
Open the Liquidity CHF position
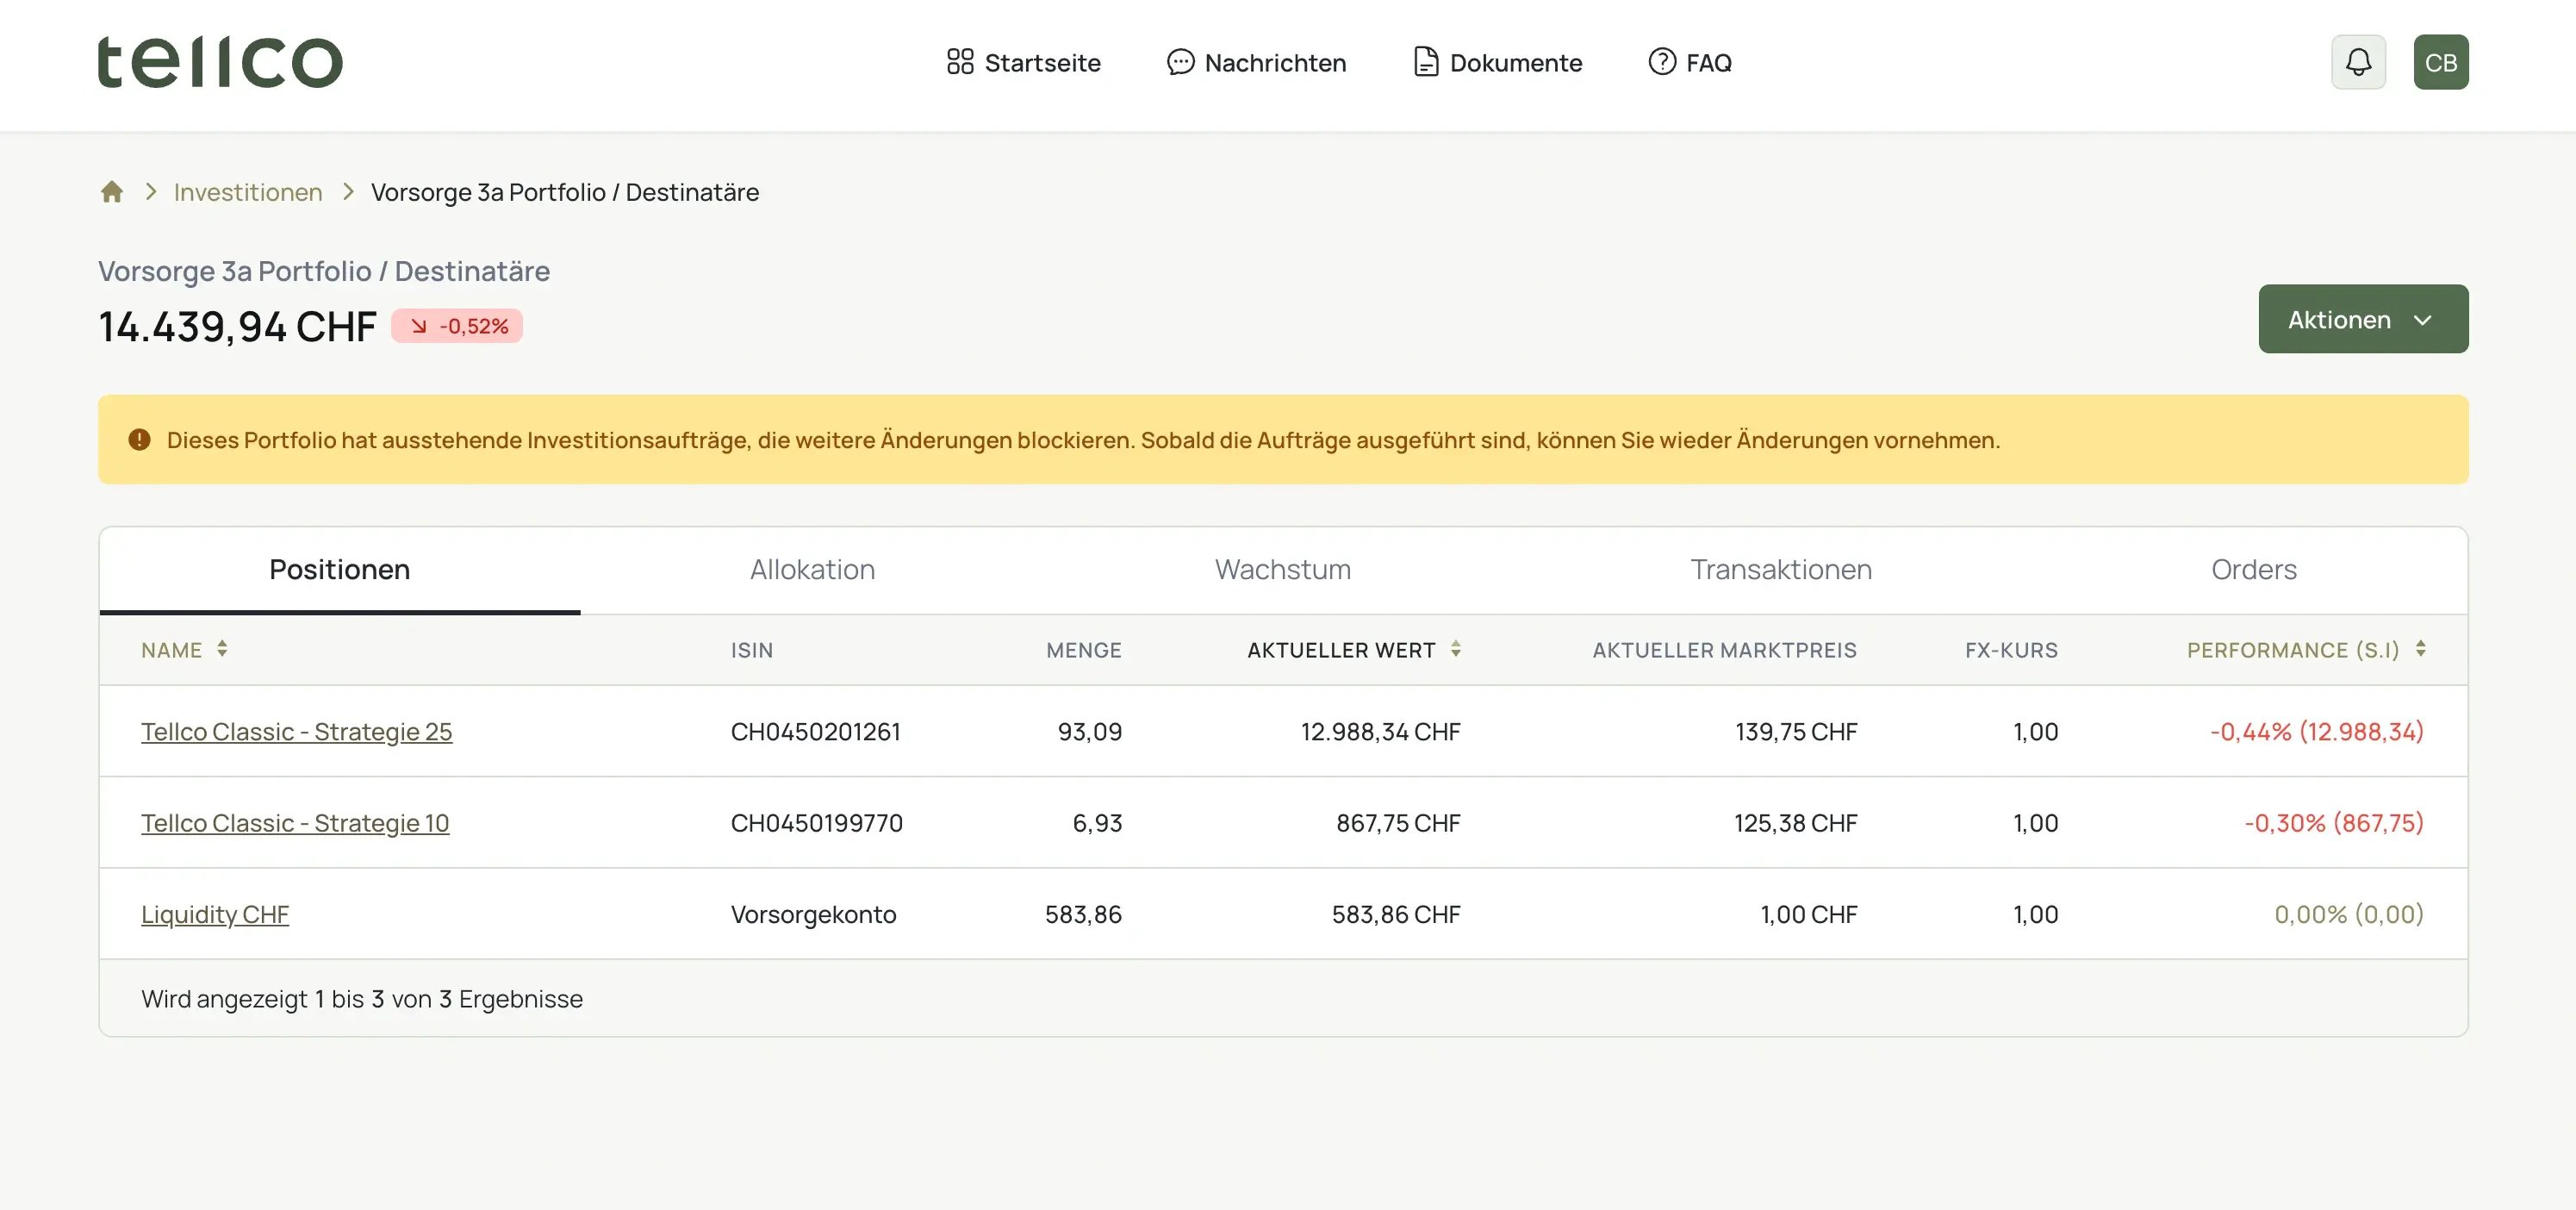point(215,914)
